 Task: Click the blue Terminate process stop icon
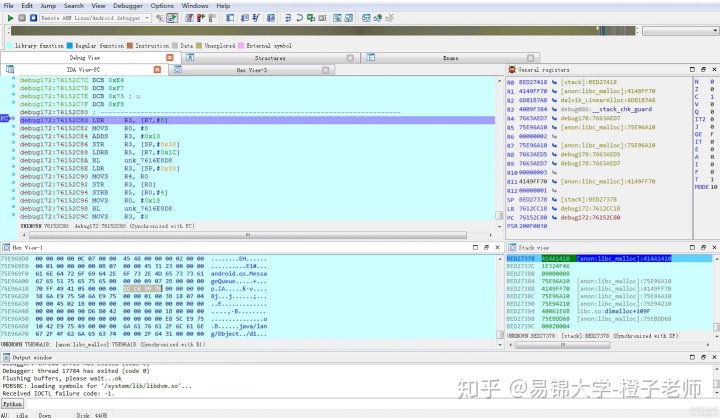(x=34, y=18)
